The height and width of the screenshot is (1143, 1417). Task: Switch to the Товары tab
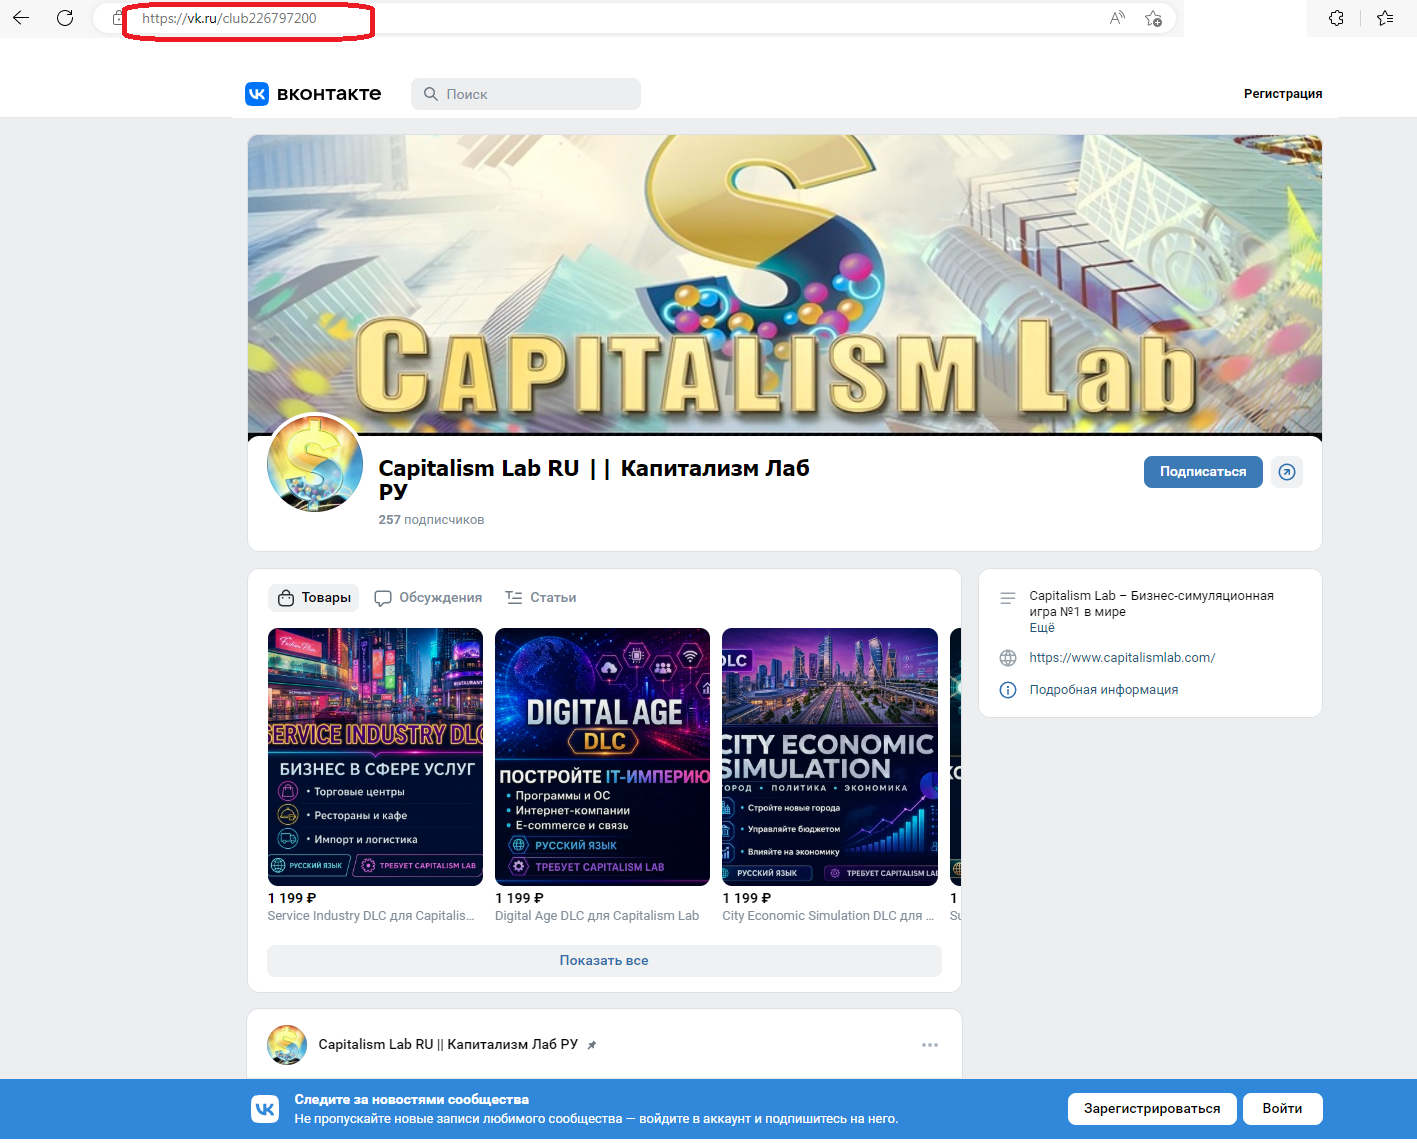[x=315, y=598]
